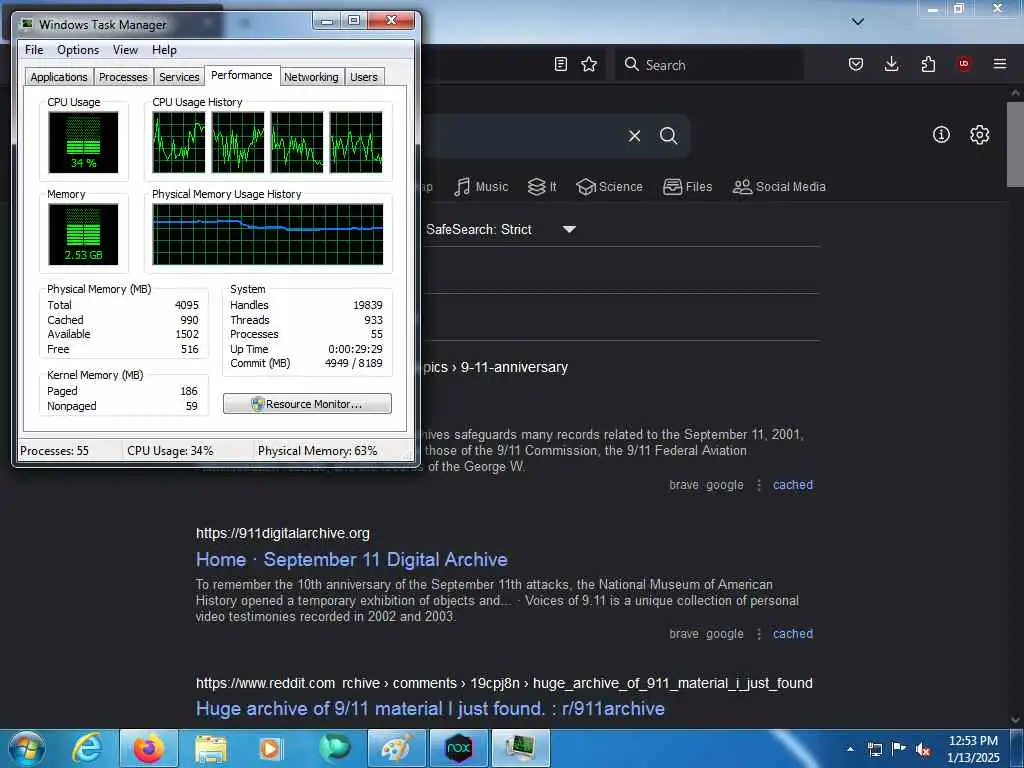The height and width of the screenshot is (768, 1024).
Task: Click the CPU Usage 34% gauge
Action: (84, 142)
